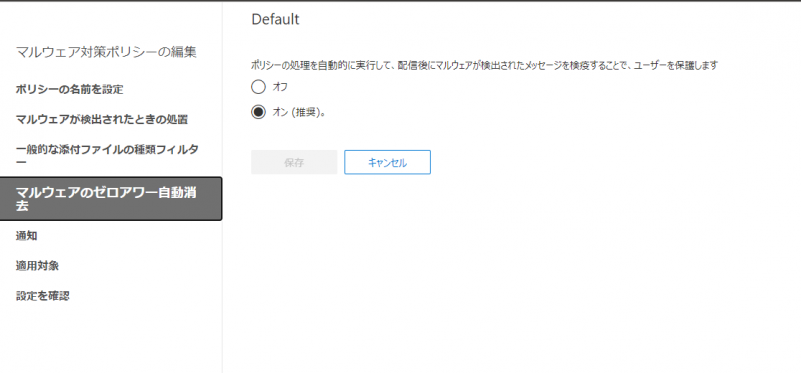Click the blank area below the 設定を確認 item
Screen dimensions: 801x373
click(111, 337)
